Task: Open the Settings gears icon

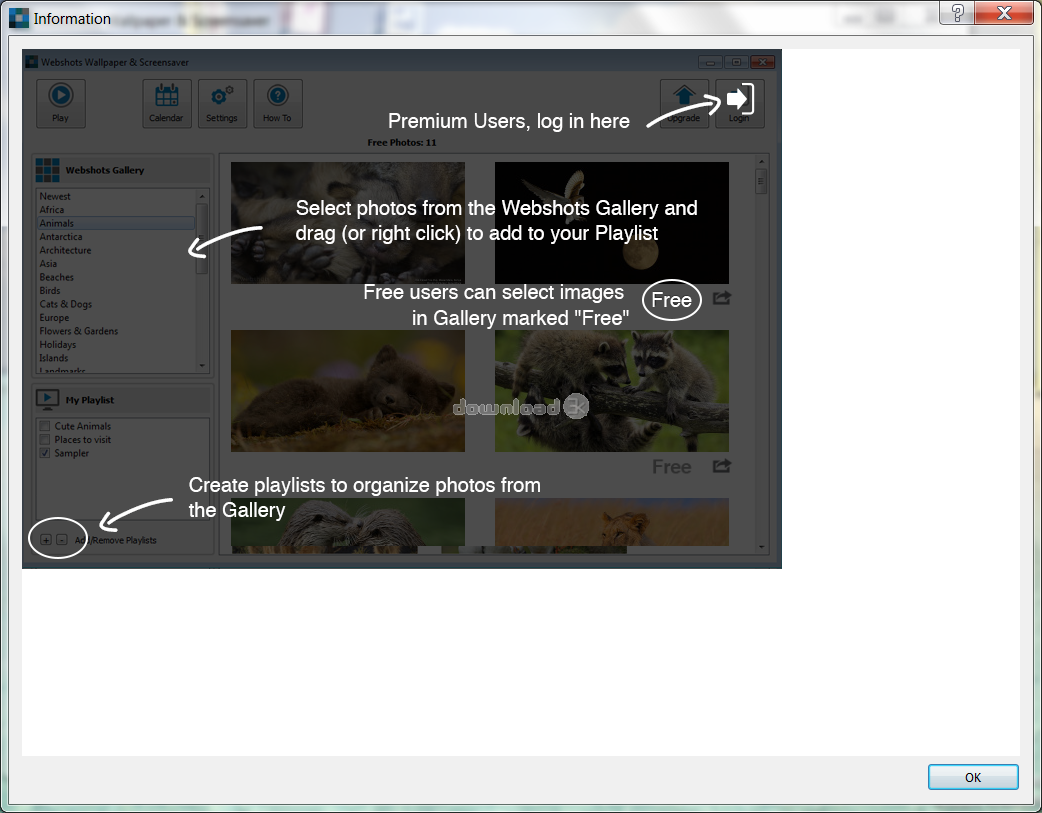Action: pyautogui.click(x=222, y=103)
